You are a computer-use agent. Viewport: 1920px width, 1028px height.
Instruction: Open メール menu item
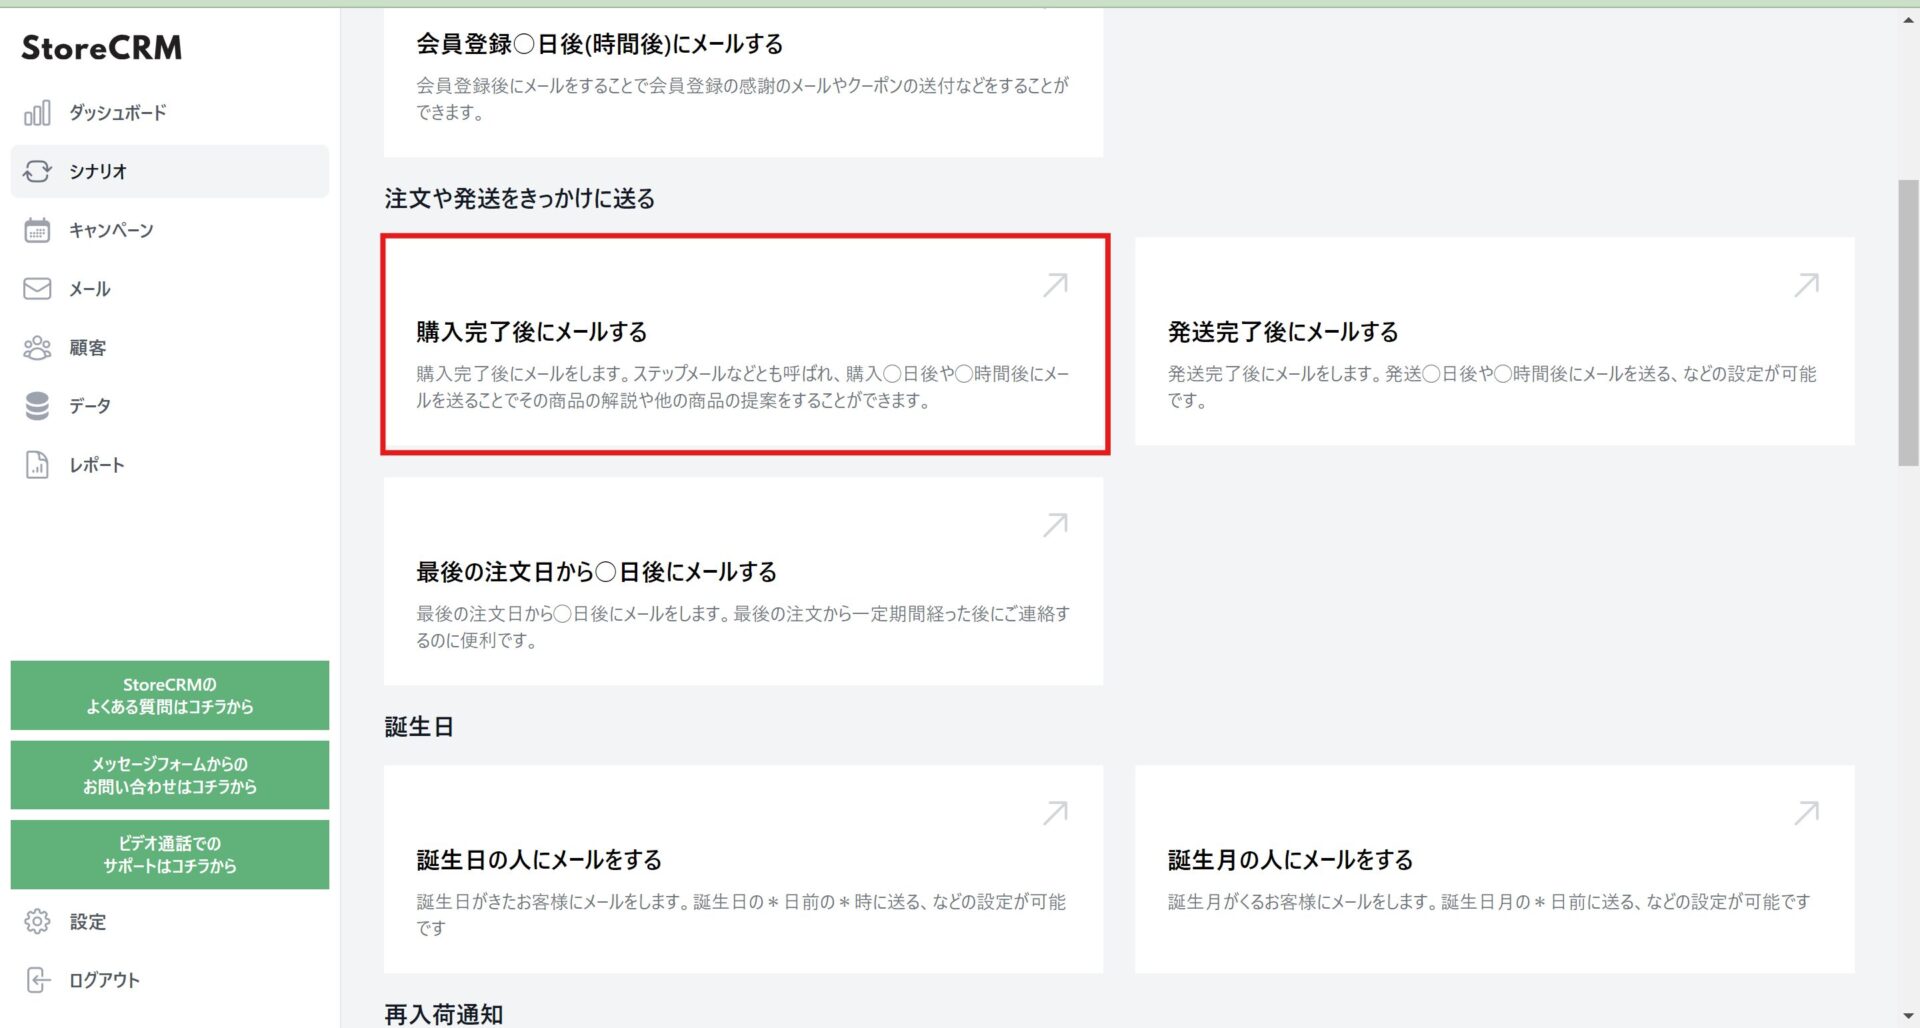pos(170,289)
